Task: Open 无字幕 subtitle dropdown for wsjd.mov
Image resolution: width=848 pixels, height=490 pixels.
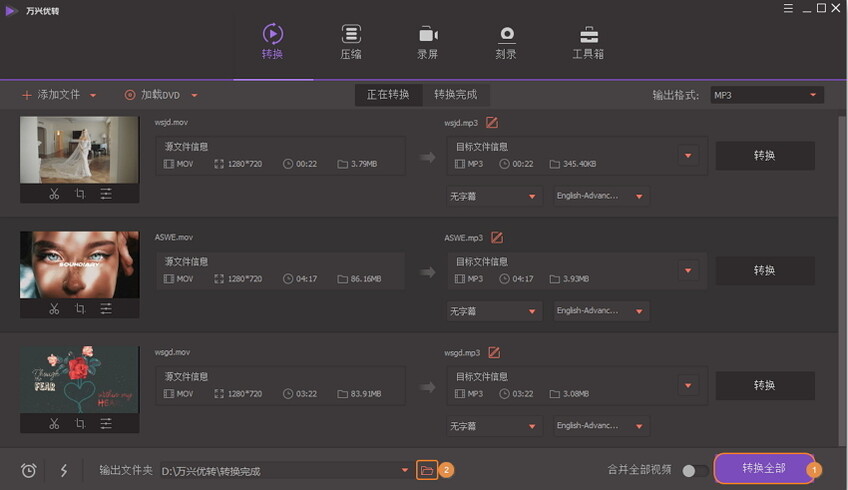Action: click(x=494, y=196)
